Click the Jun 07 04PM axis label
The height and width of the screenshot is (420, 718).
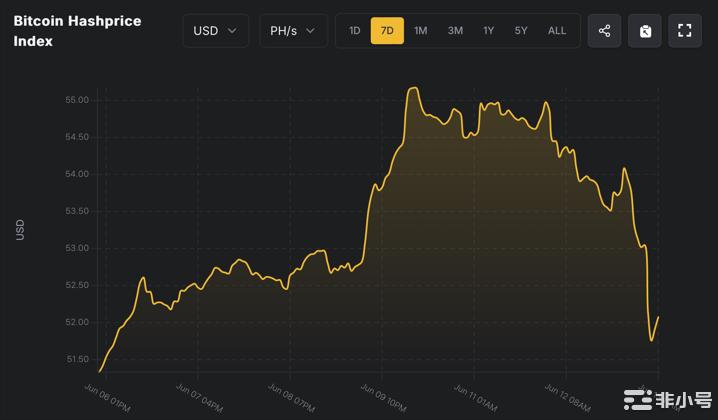pos(200,398)
